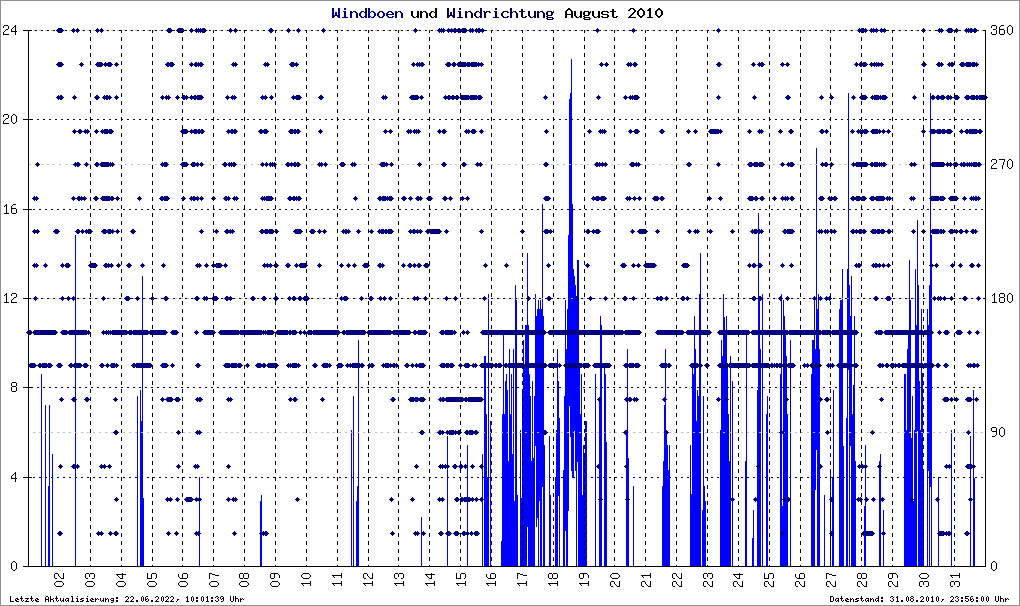Click the day label 16 on the x-axis
Viewport: 1020px width, 606px height.
pyautogui.click(x=492, y=579)
